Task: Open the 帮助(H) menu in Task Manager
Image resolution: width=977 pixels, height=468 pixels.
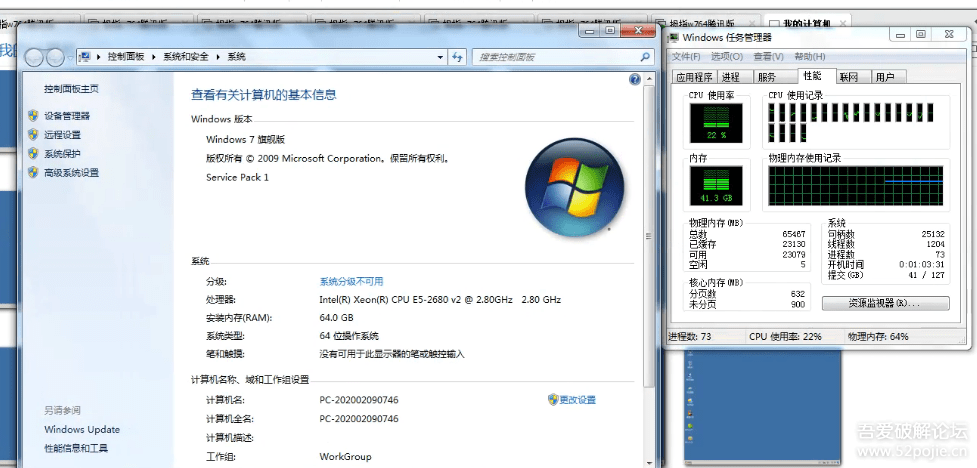Action: coord(810,57)
